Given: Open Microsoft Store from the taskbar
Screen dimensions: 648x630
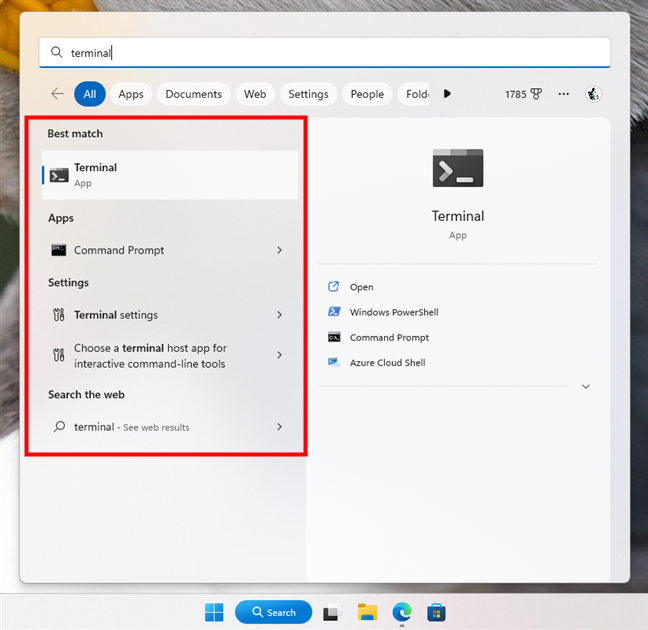Looking at the screenshot, I should [436, 612].
